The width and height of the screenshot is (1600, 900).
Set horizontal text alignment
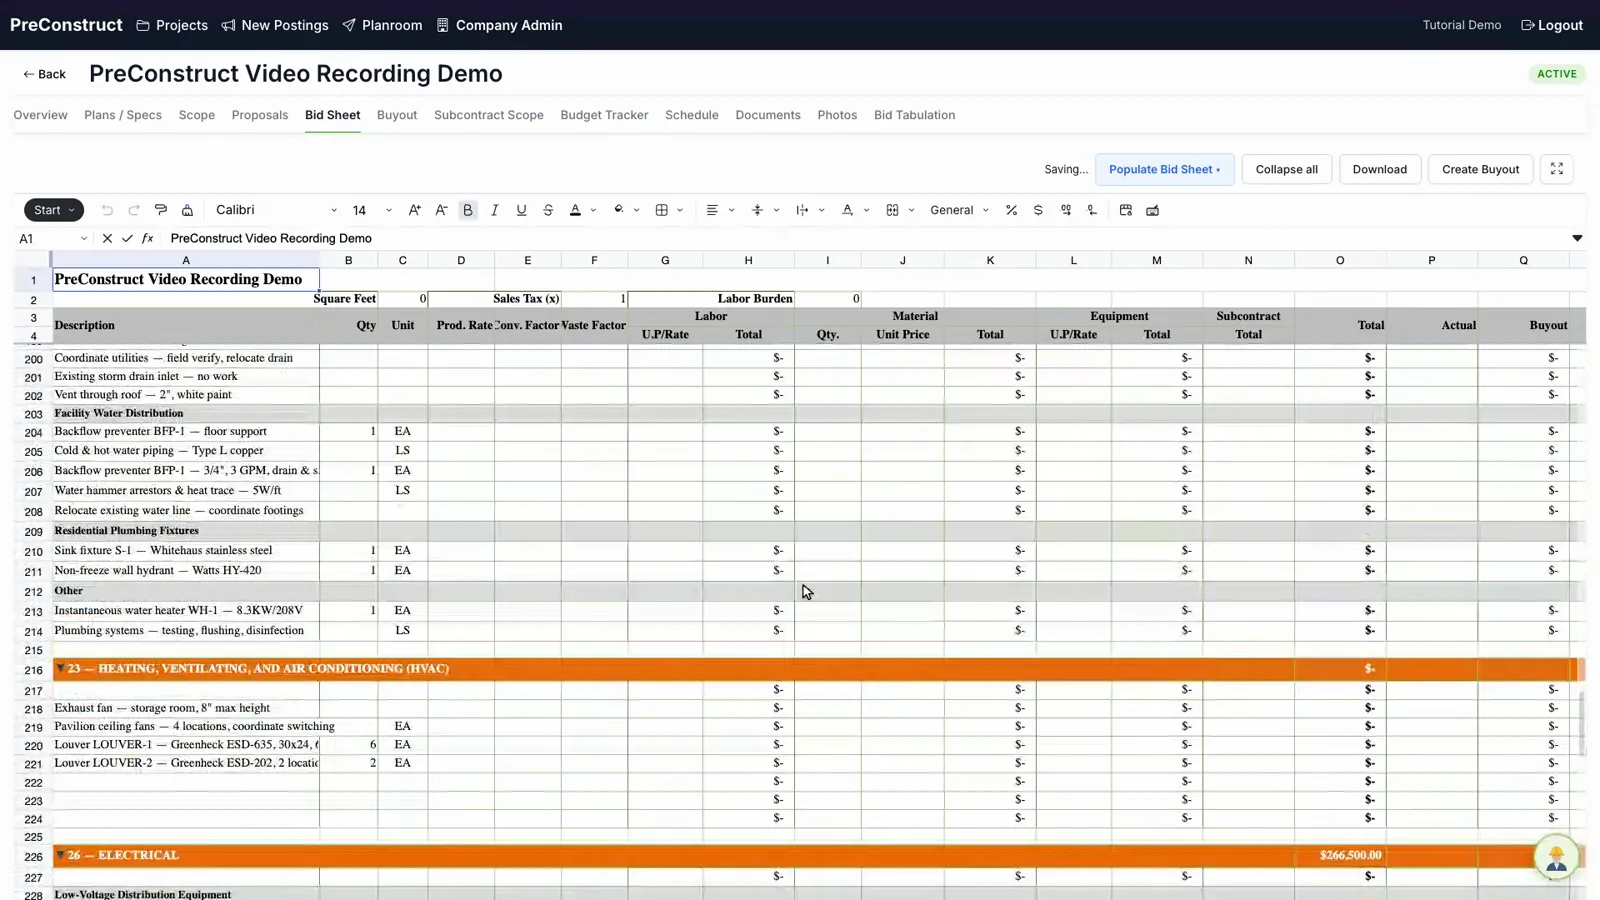pyautogui.click(x=712, y=210)
